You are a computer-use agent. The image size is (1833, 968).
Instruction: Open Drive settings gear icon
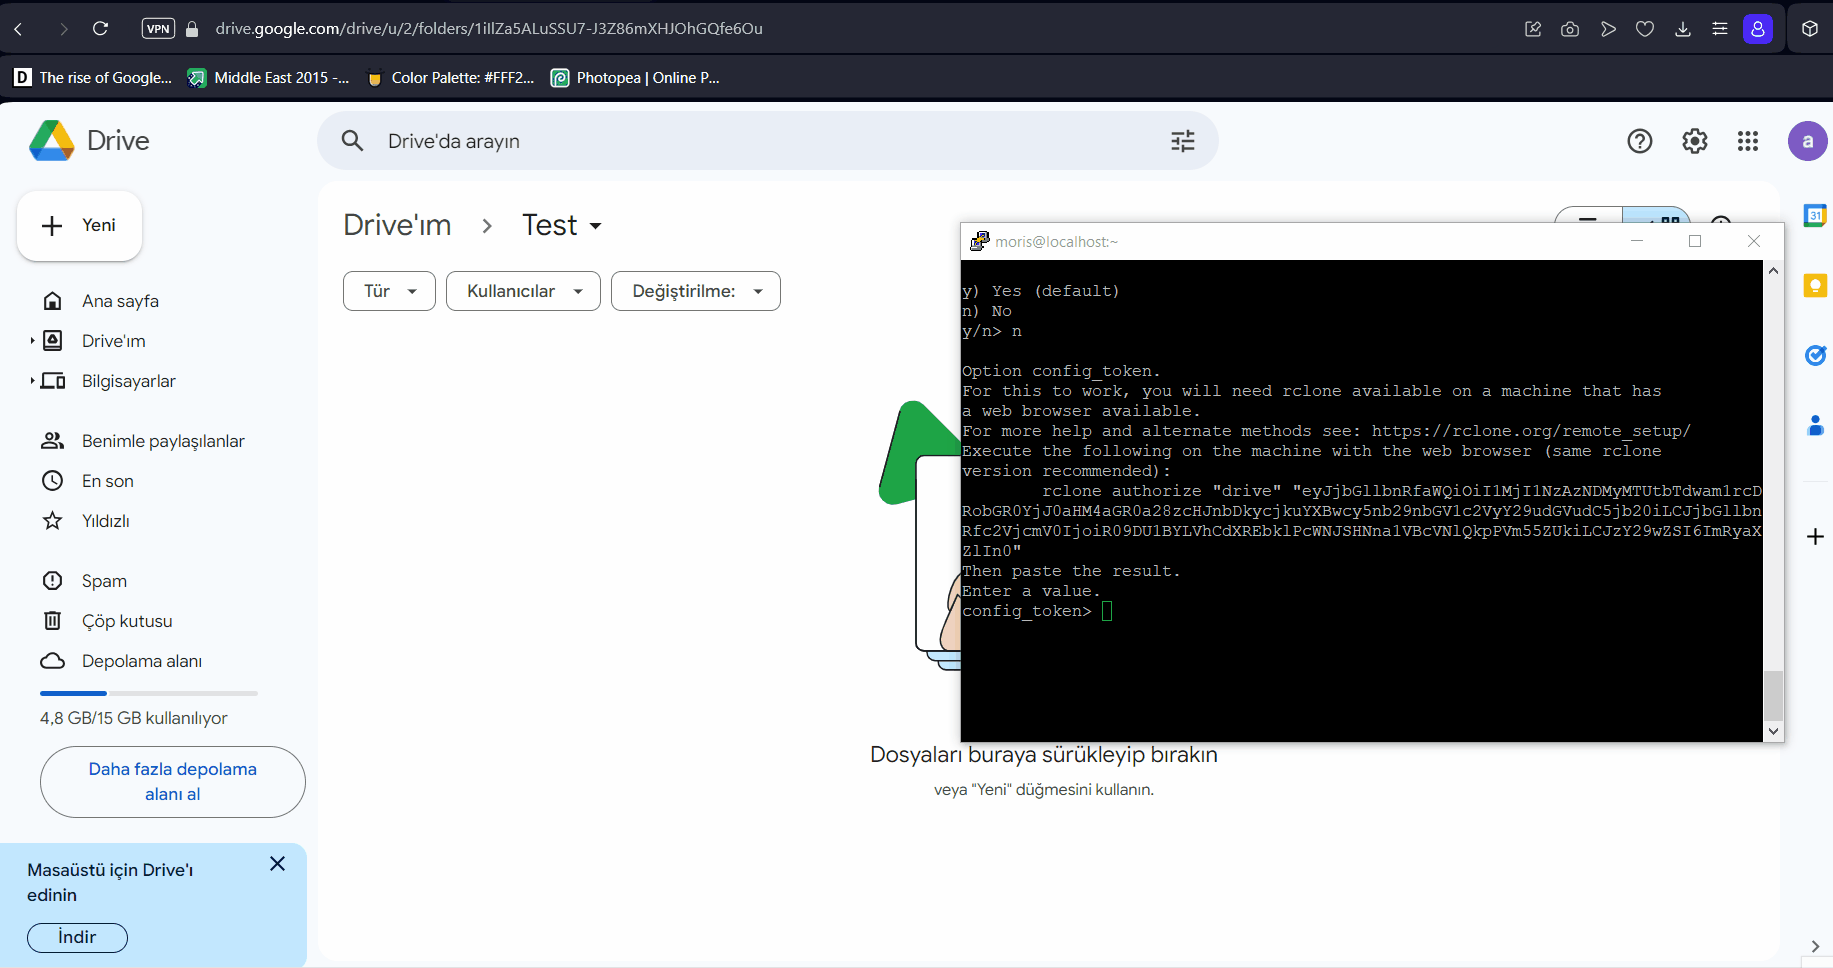click(x=1694, y=141)
